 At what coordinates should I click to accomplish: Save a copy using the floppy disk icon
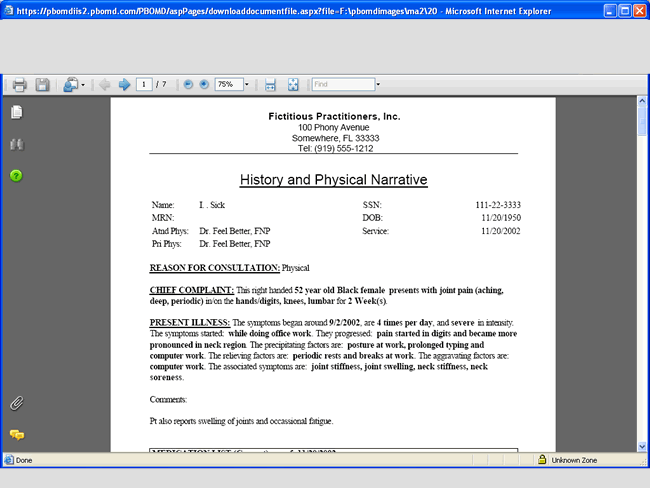click(x=42, y=85)
